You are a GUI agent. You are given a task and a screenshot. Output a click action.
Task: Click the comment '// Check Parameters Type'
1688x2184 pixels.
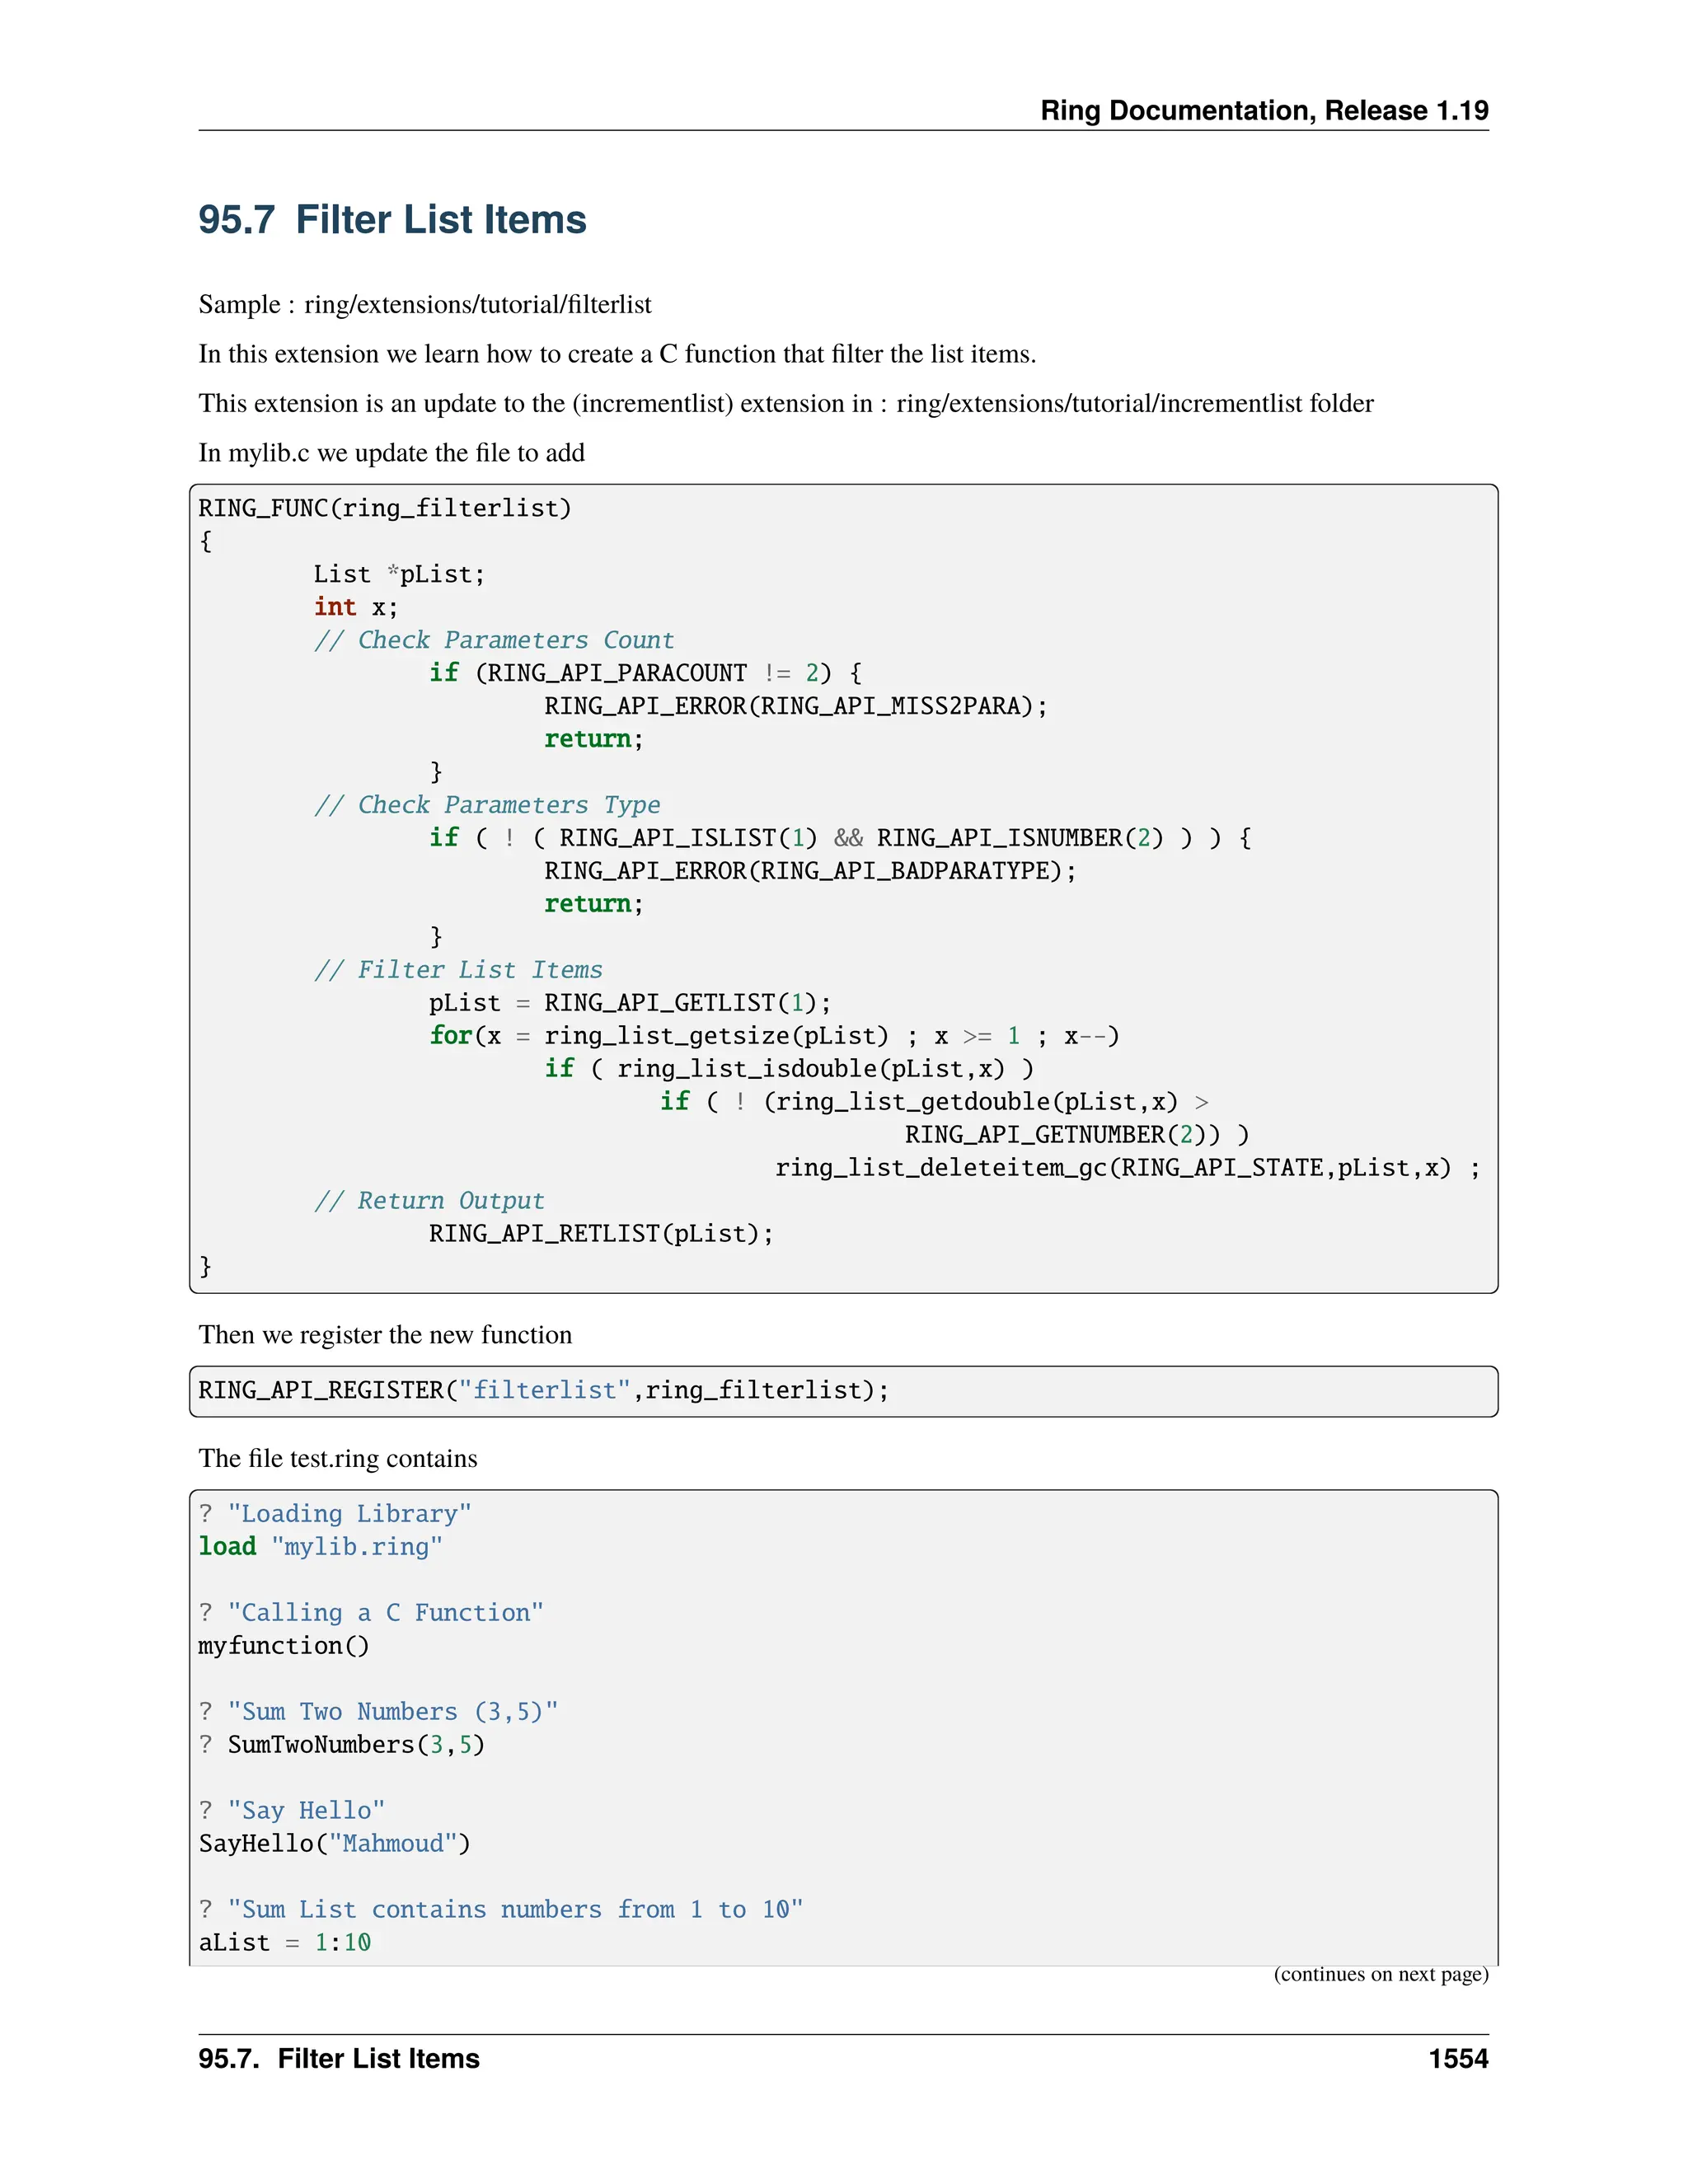(487, 805)
